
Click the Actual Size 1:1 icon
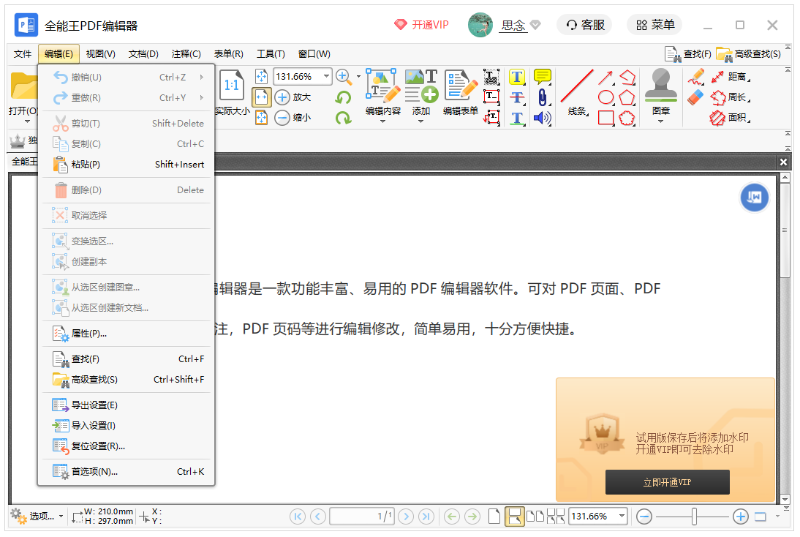point(232,85)
